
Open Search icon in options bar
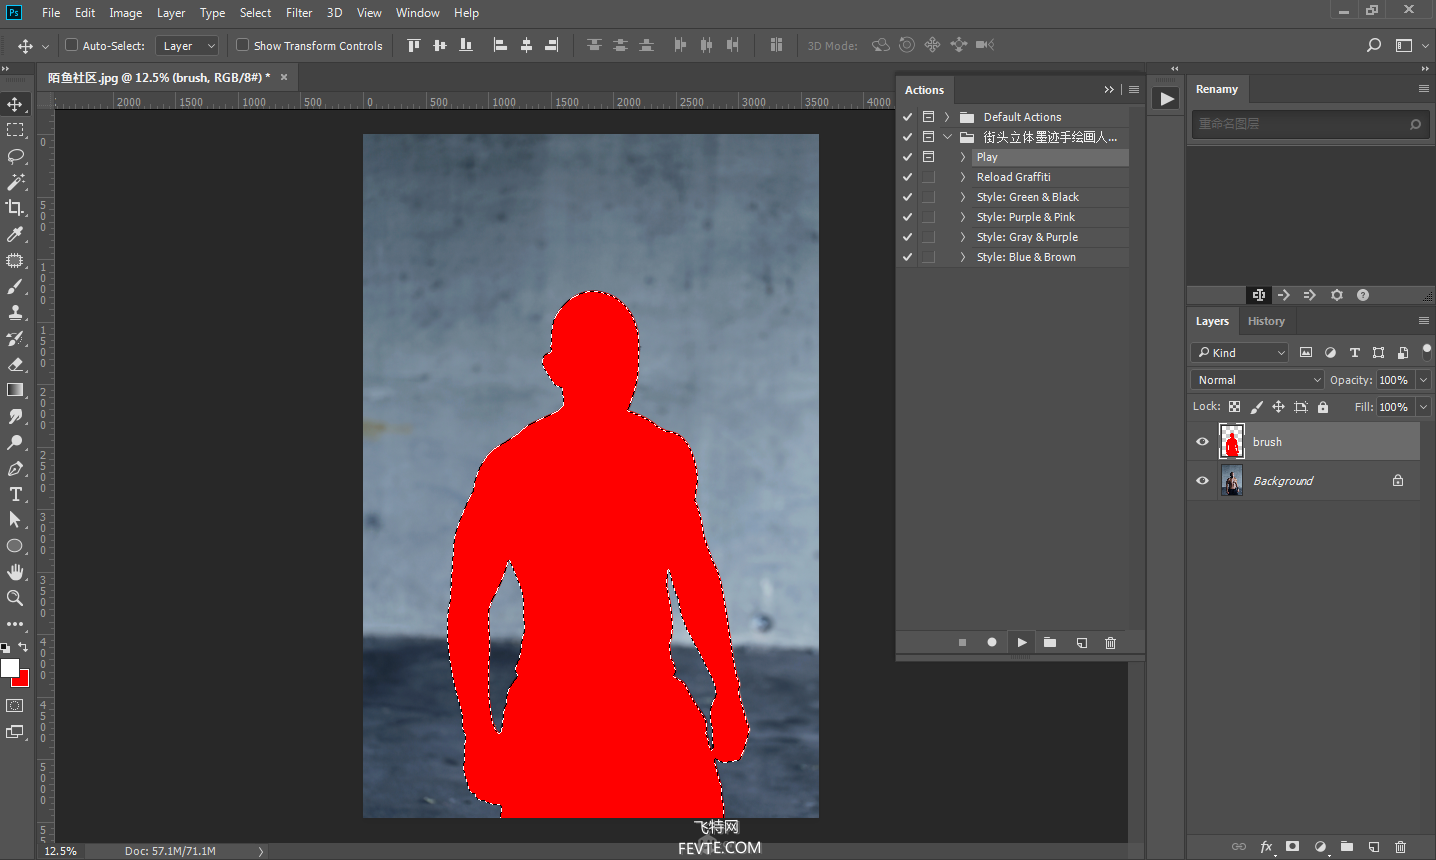[x=1374, y=45]
